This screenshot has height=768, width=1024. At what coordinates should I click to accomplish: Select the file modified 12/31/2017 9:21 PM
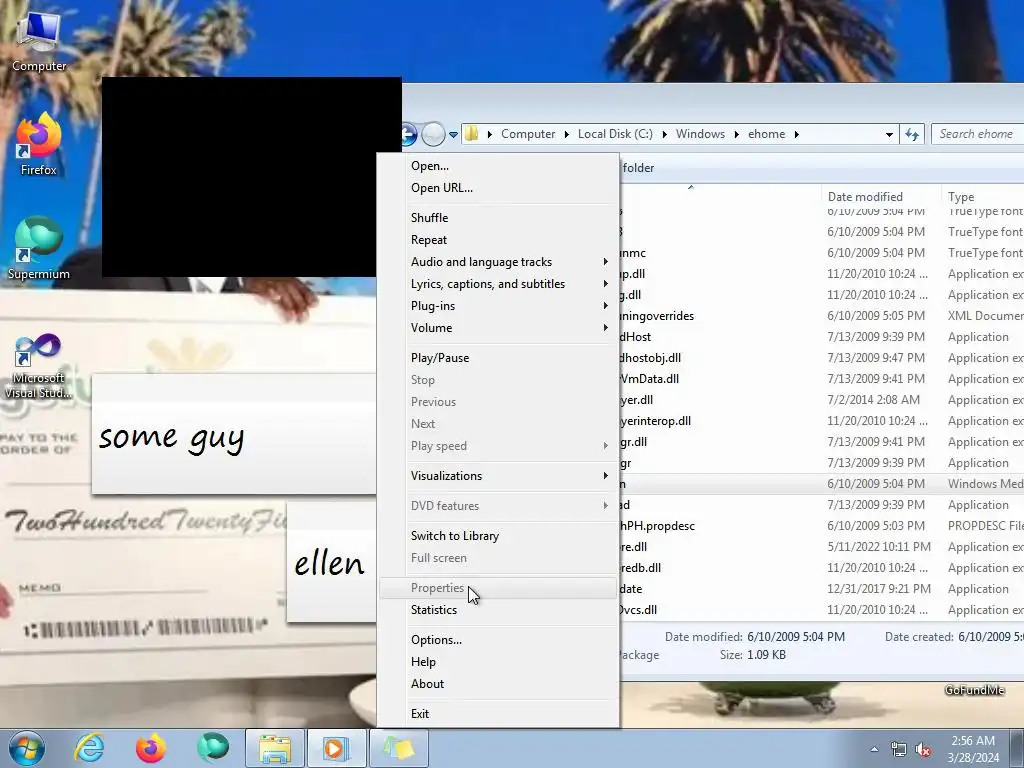pos(822,589)
